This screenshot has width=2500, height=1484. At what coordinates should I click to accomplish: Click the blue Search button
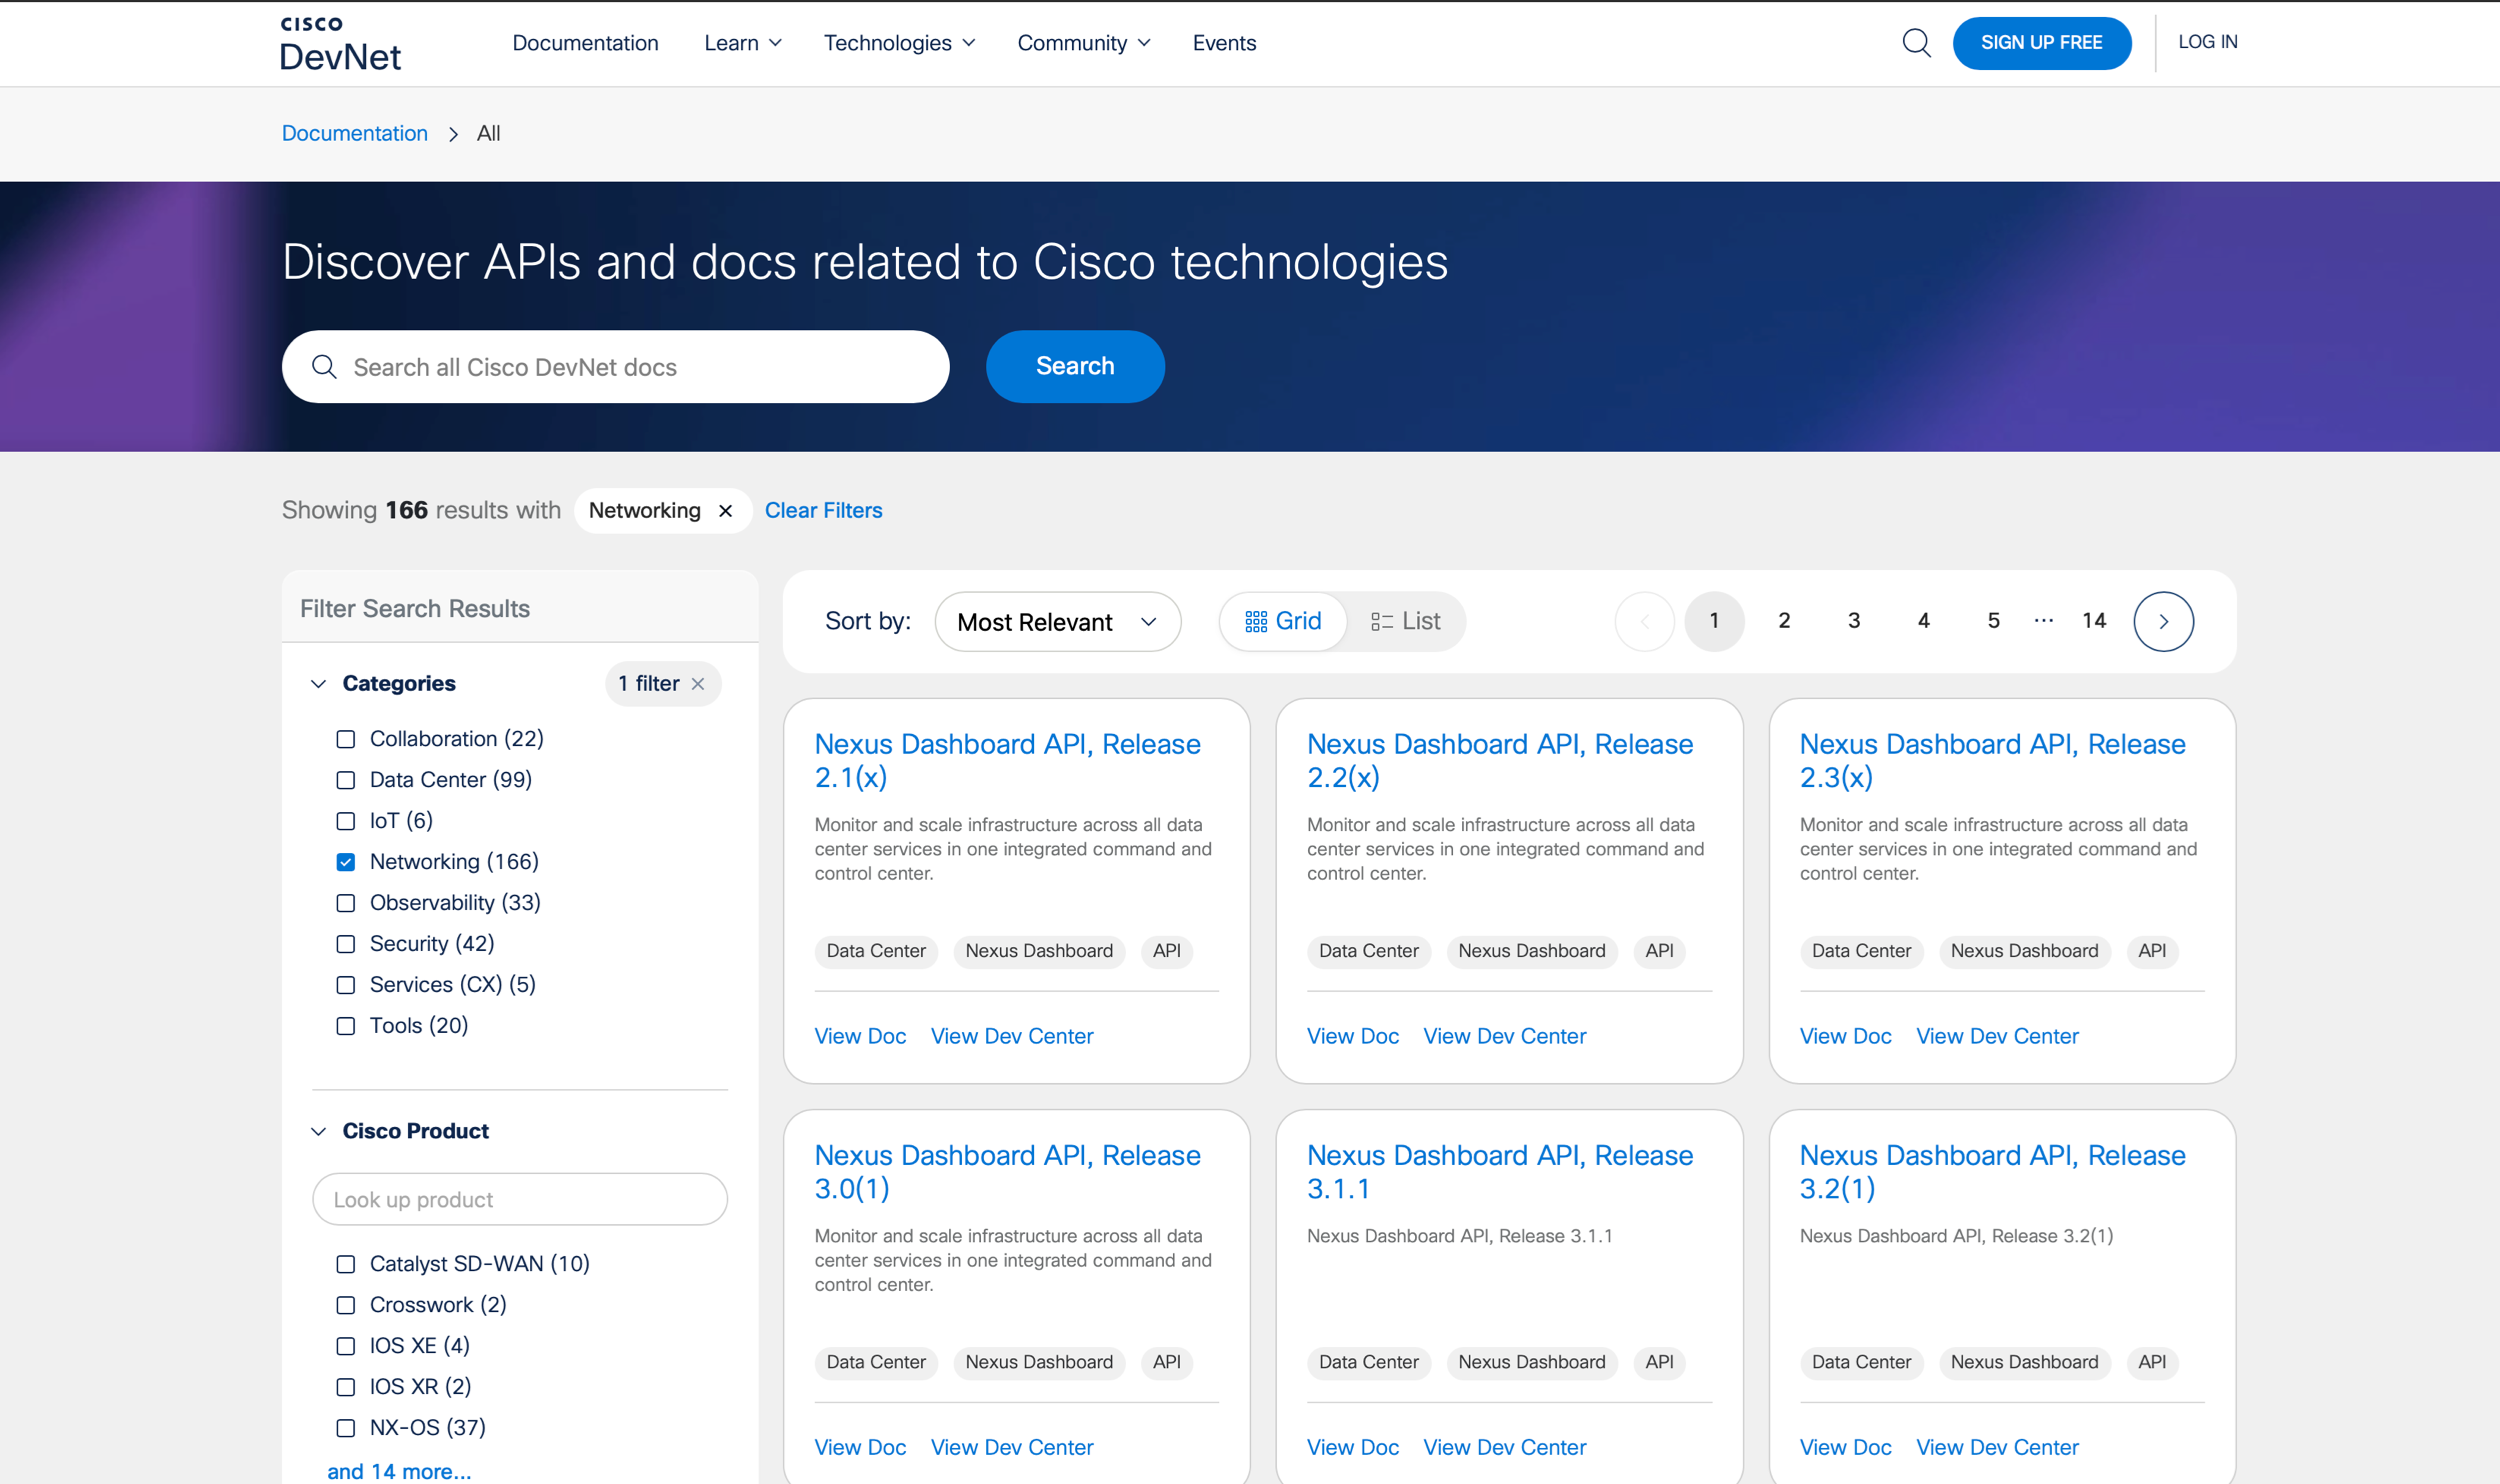(1075, 366)
